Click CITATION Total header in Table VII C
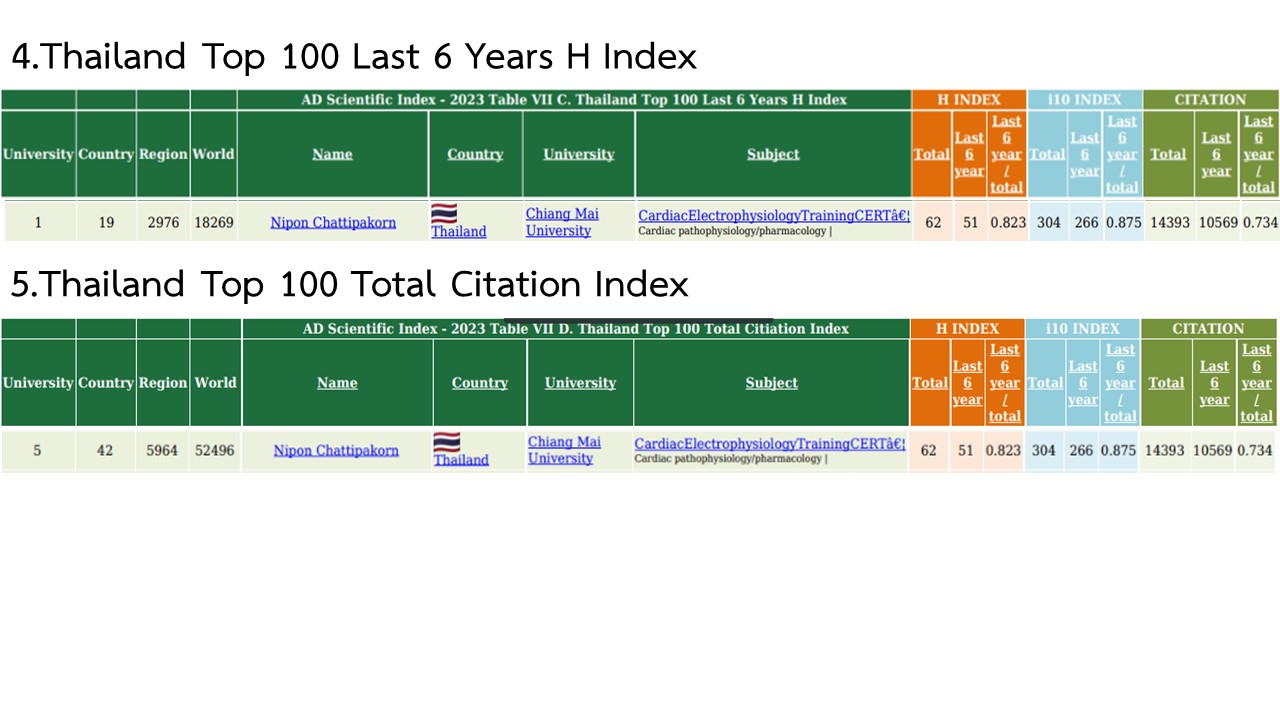The height and width of the screenshot is (720, 1280). pos(1168,154)
